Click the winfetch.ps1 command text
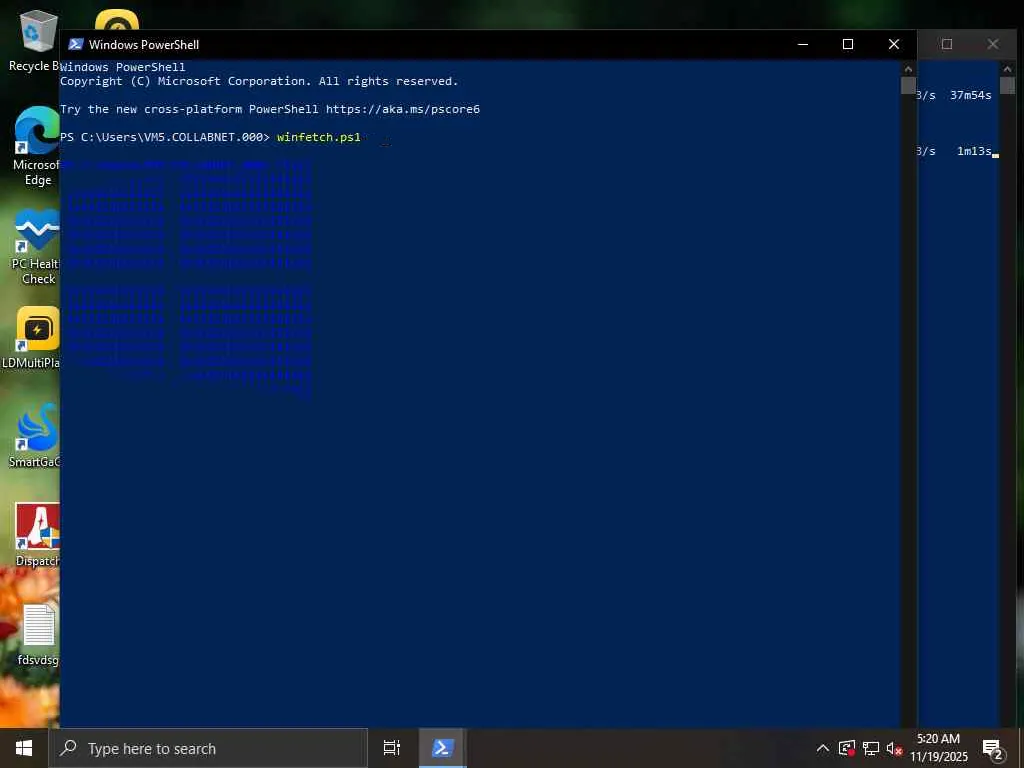Viewport: 1024px width, 768px height. [x=319, y=137]
